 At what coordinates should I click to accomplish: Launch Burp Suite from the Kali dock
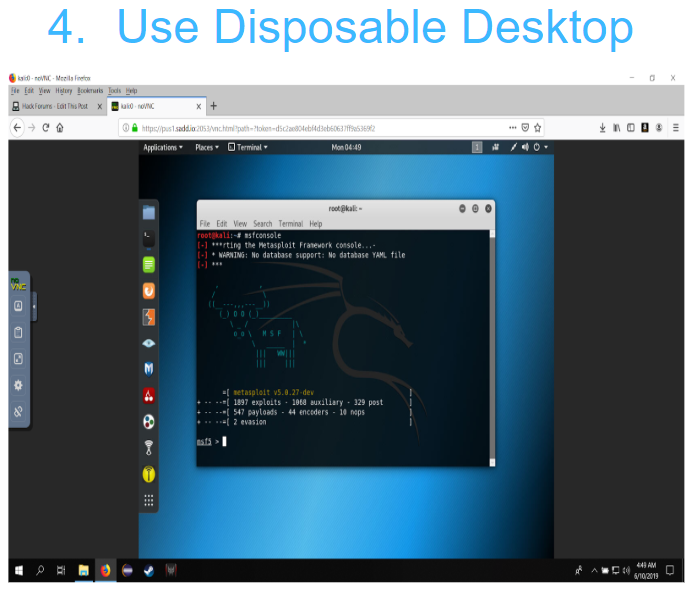coord(149,291)
